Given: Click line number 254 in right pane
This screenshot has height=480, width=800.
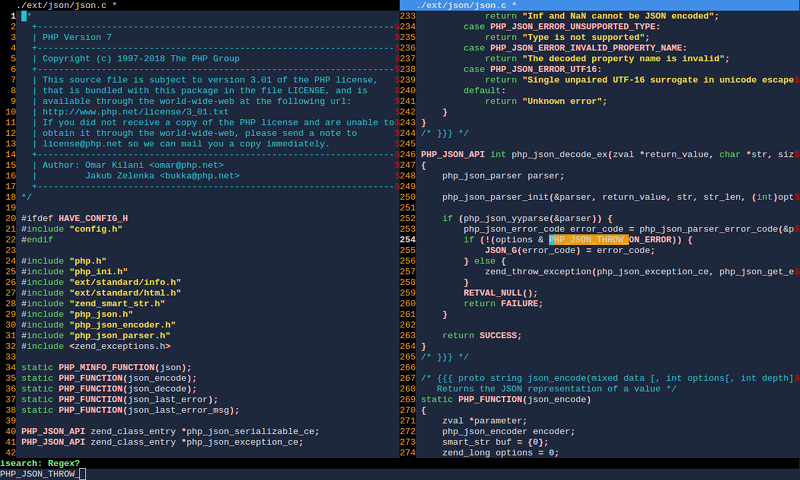Looking at the screenshot, I should pyautogui.click(x=408, y=240).
